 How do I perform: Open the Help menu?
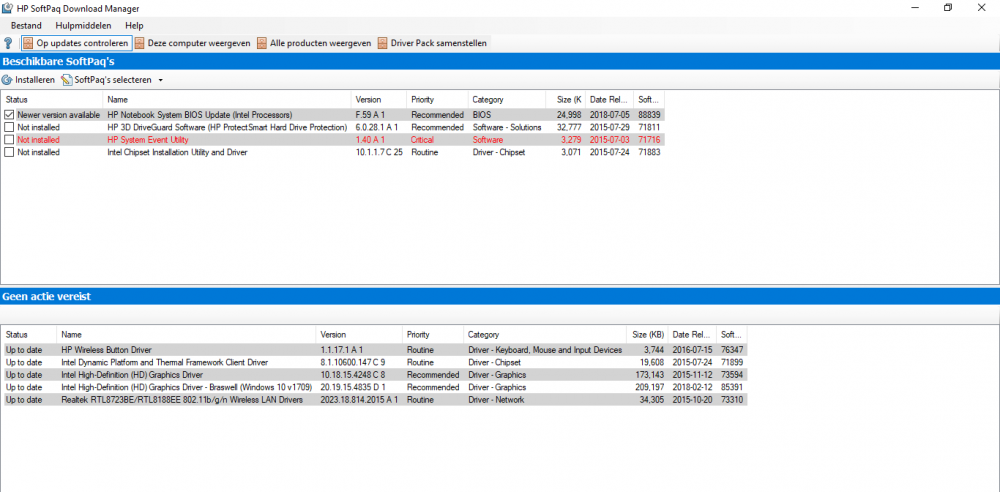click(x=135, y=26)
